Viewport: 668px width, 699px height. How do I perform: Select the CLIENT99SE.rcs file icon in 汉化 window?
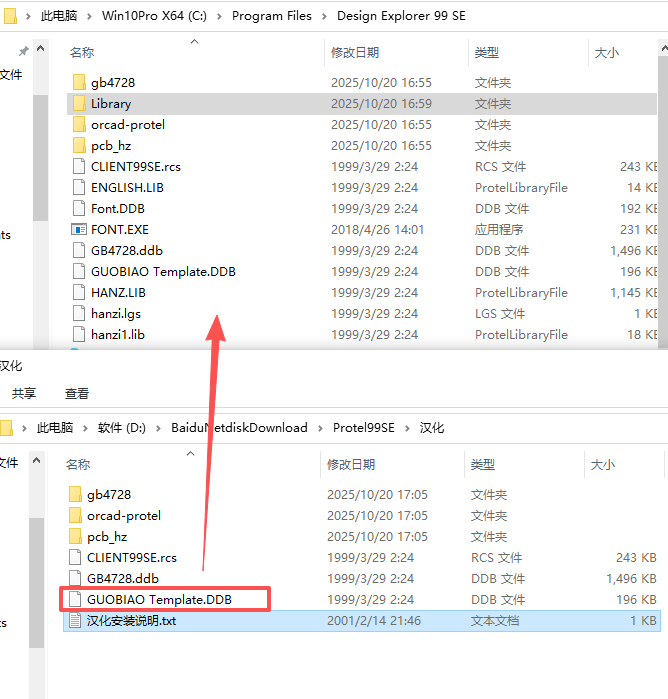pos(75,557)
